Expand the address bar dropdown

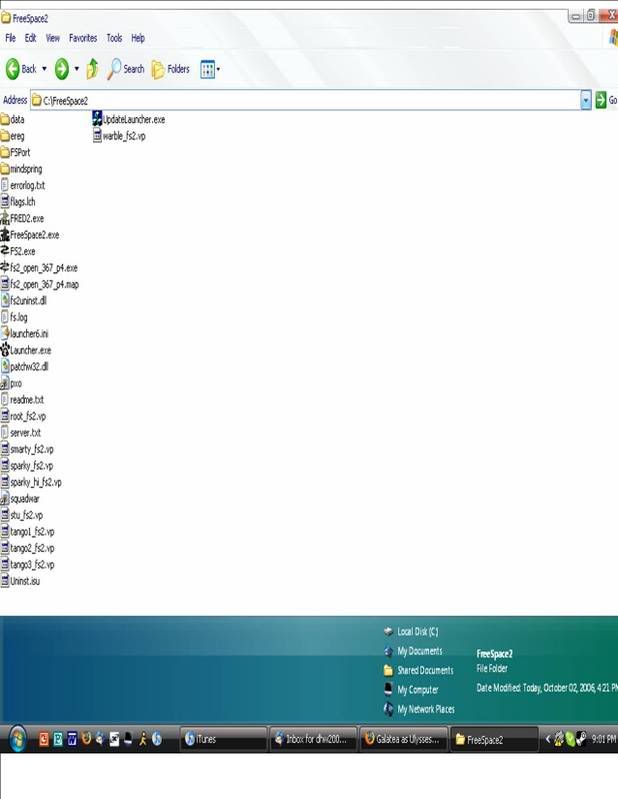586,100
